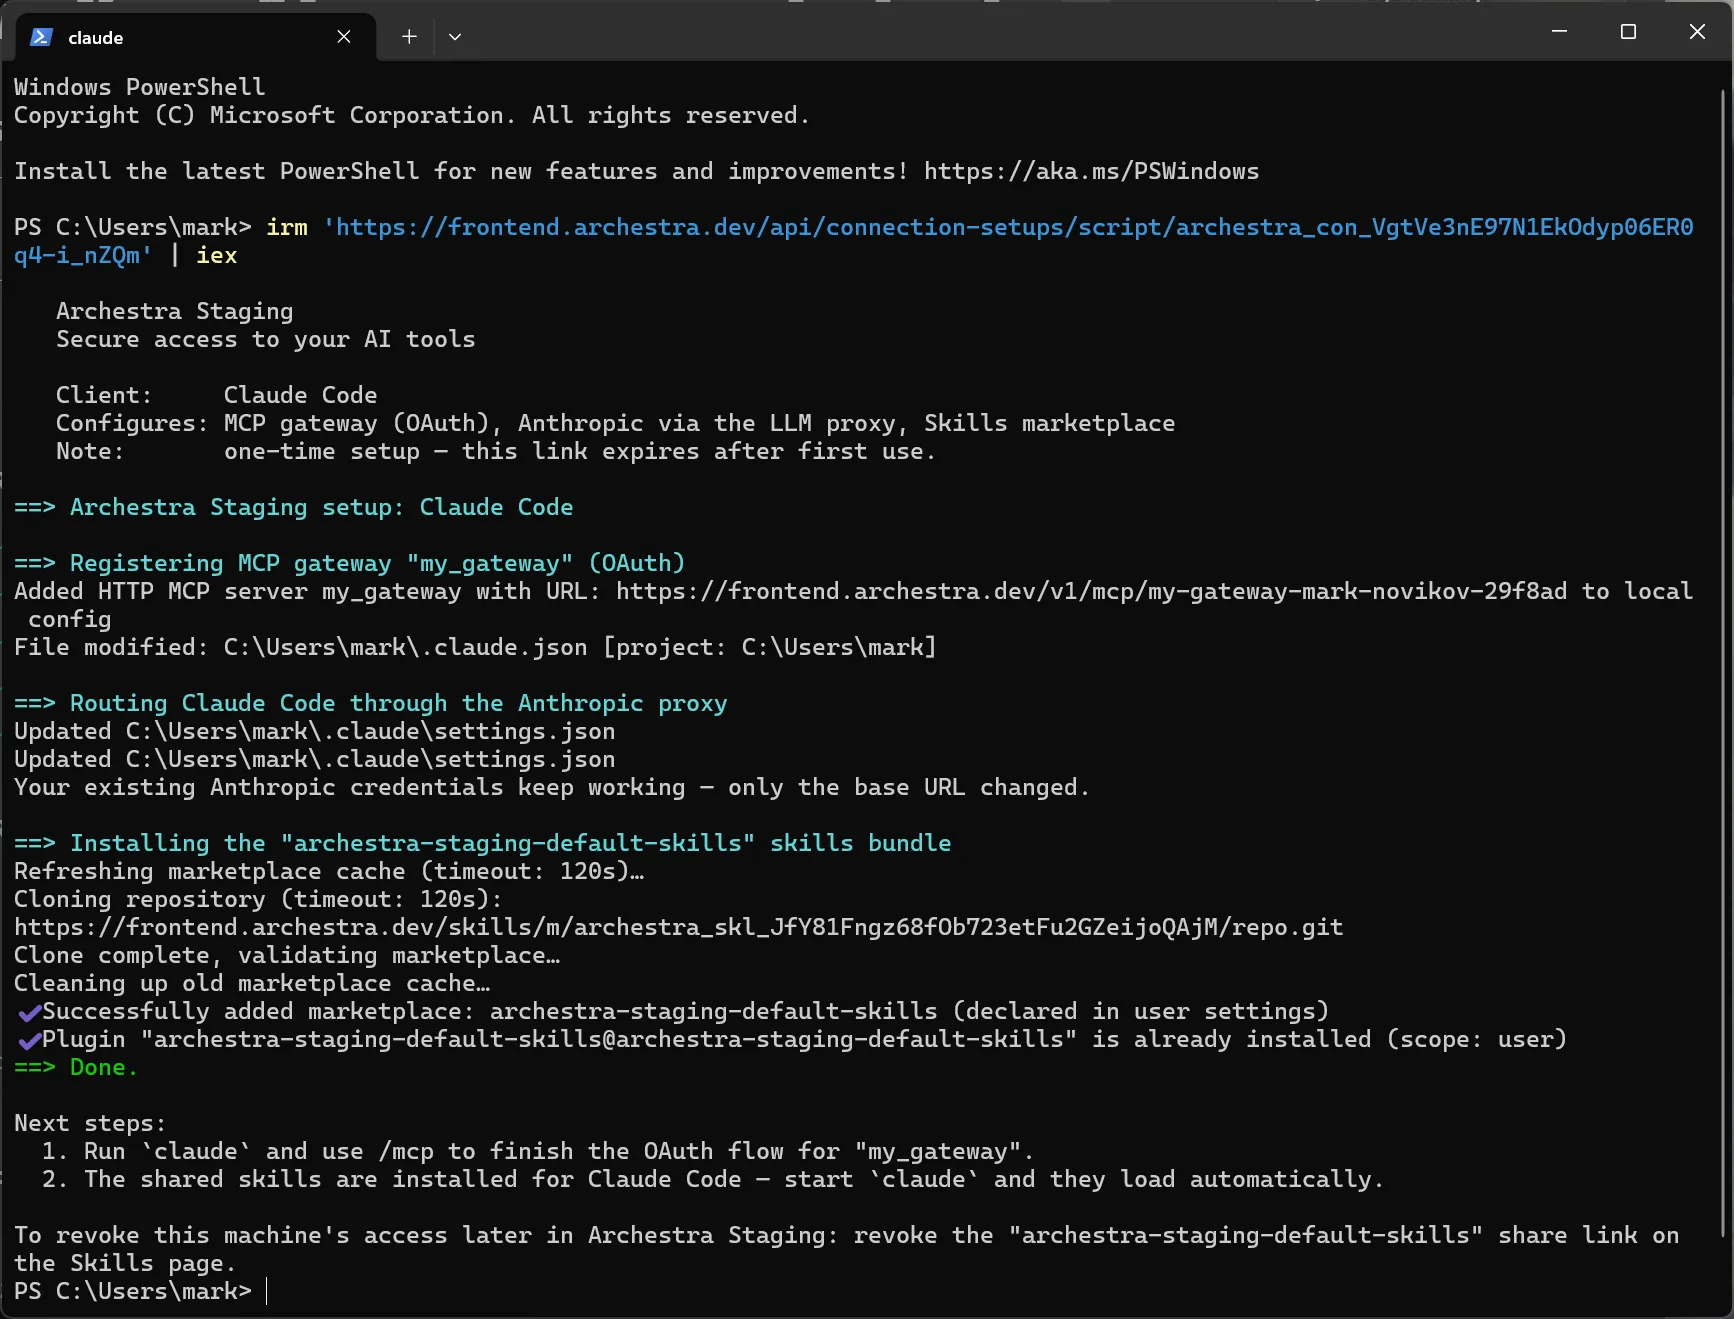
Task: Click step 1 'Run `claude` and use /mcp'
Action: (538, 1151)
